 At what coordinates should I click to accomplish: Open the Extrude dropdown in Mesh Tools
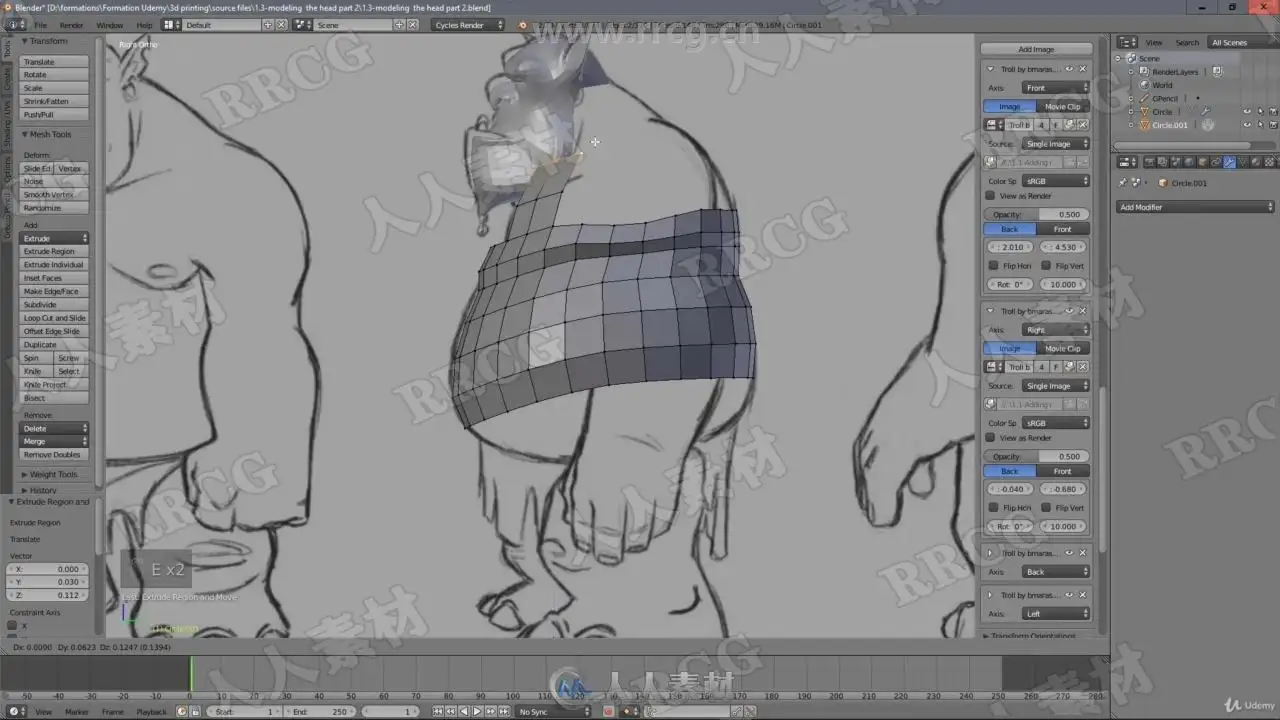[55, 238]
